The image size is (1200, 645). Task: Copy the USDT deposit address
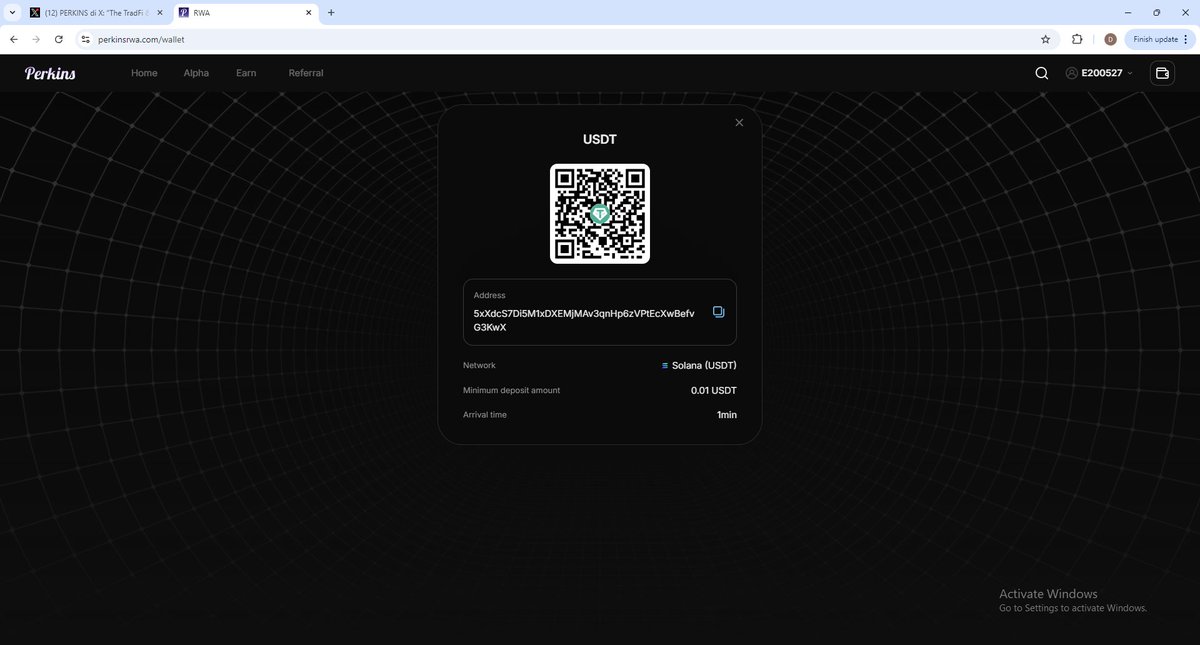coord(718,312)
